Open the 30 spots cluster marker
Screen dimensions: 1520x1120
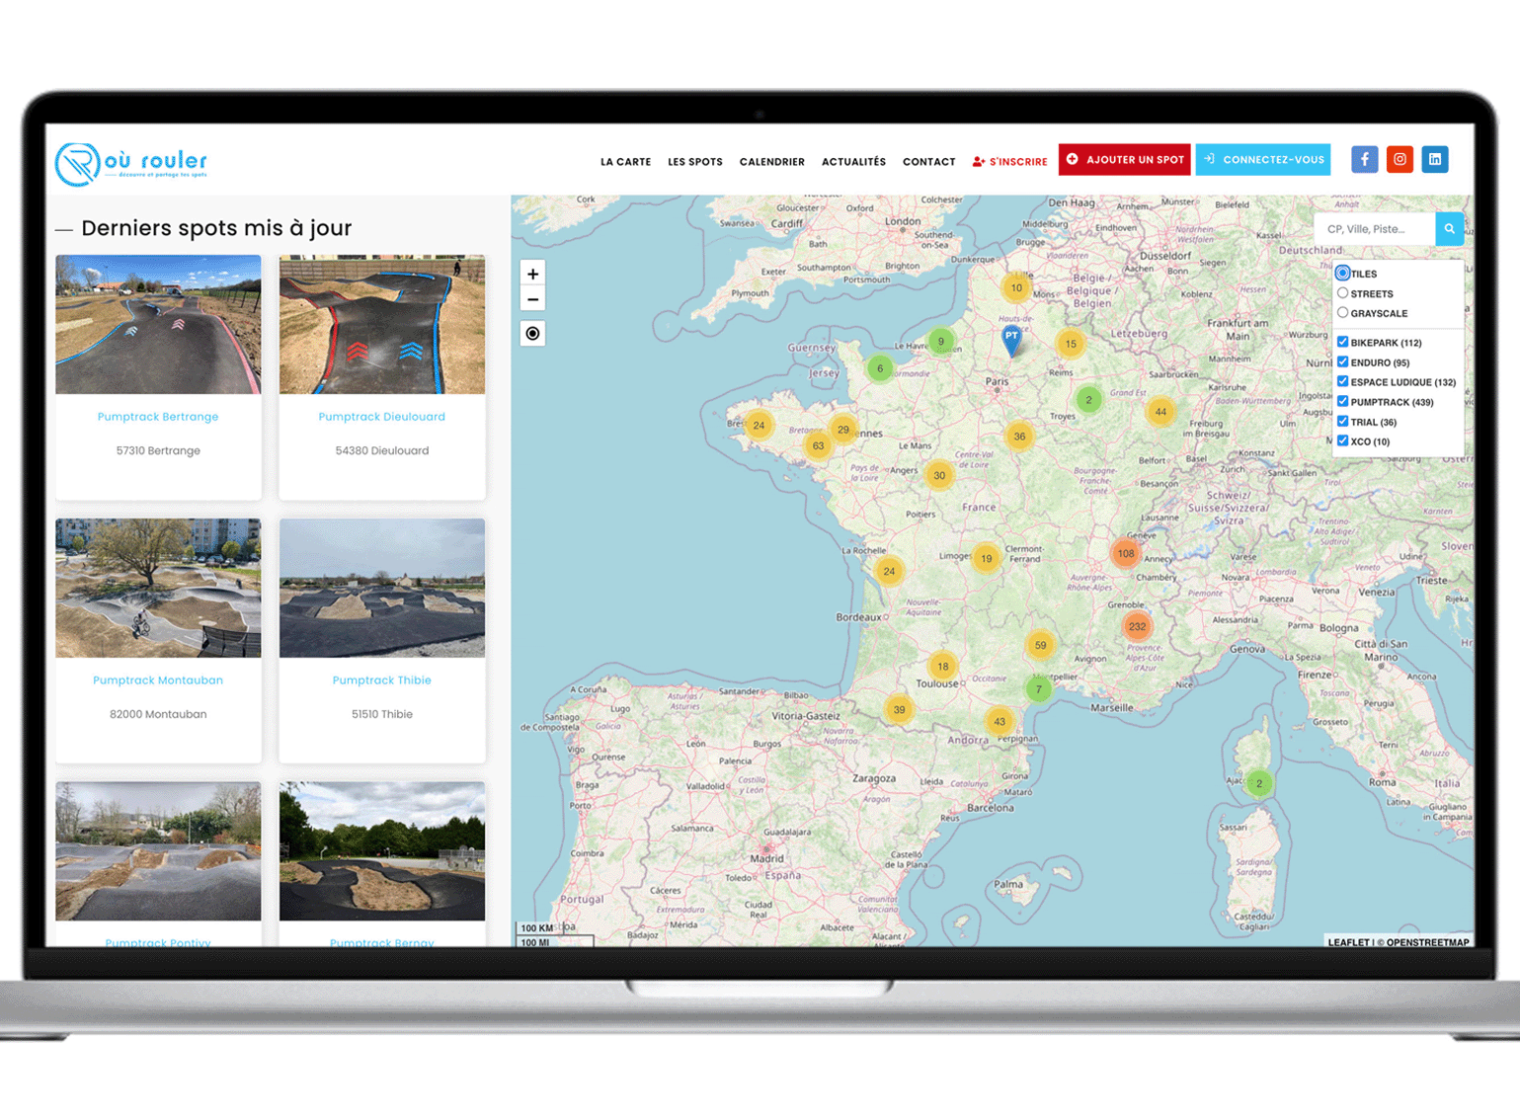point(939,475)
